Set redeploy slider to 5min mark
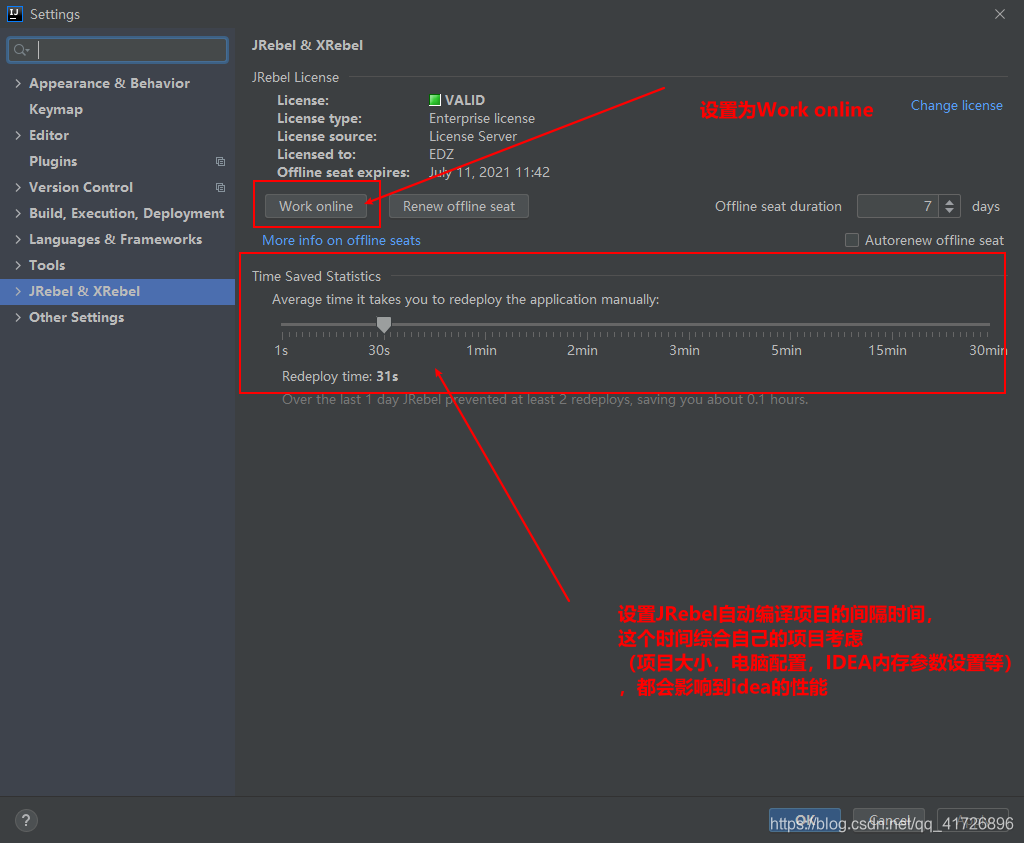 pos(791,325)
